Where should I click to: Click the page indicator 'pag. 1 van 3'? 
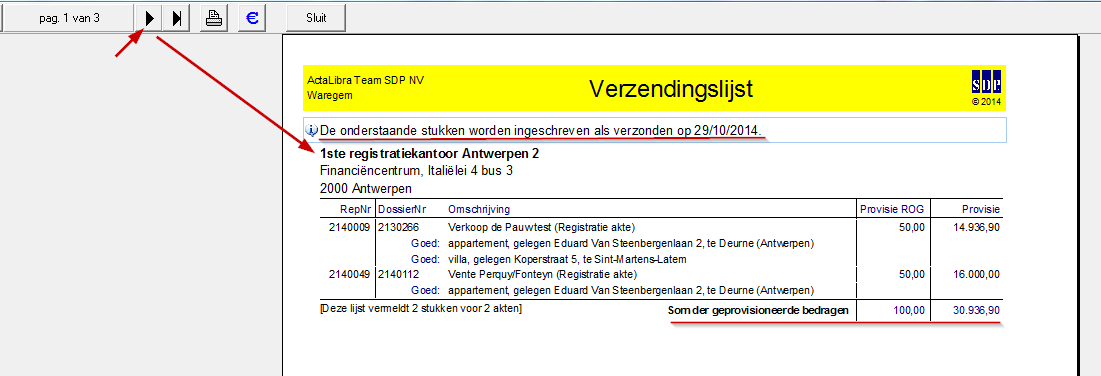point(69,18)
